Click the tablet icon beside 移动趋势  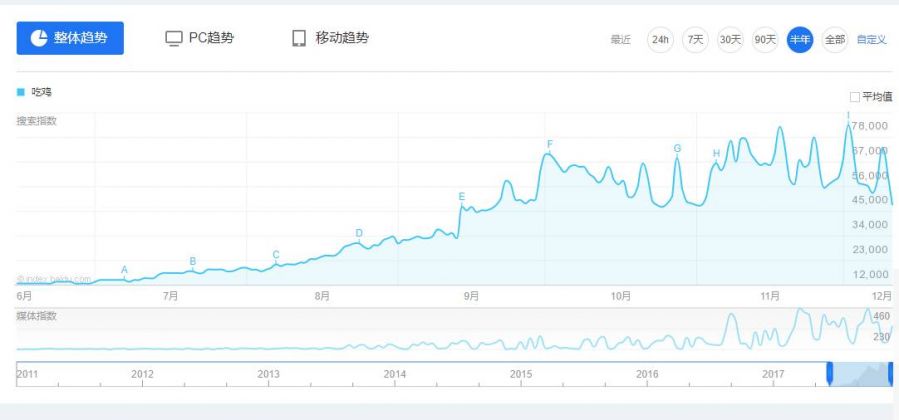click(299, 38)
